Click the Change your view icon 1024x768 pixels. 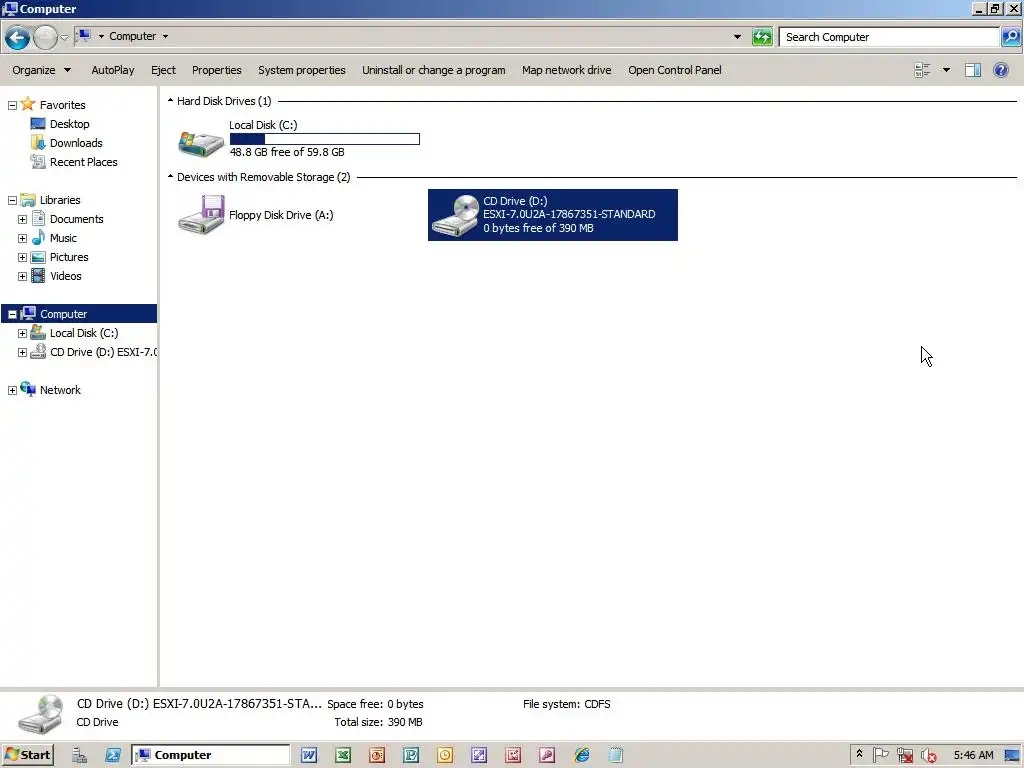tap(922, 70)
